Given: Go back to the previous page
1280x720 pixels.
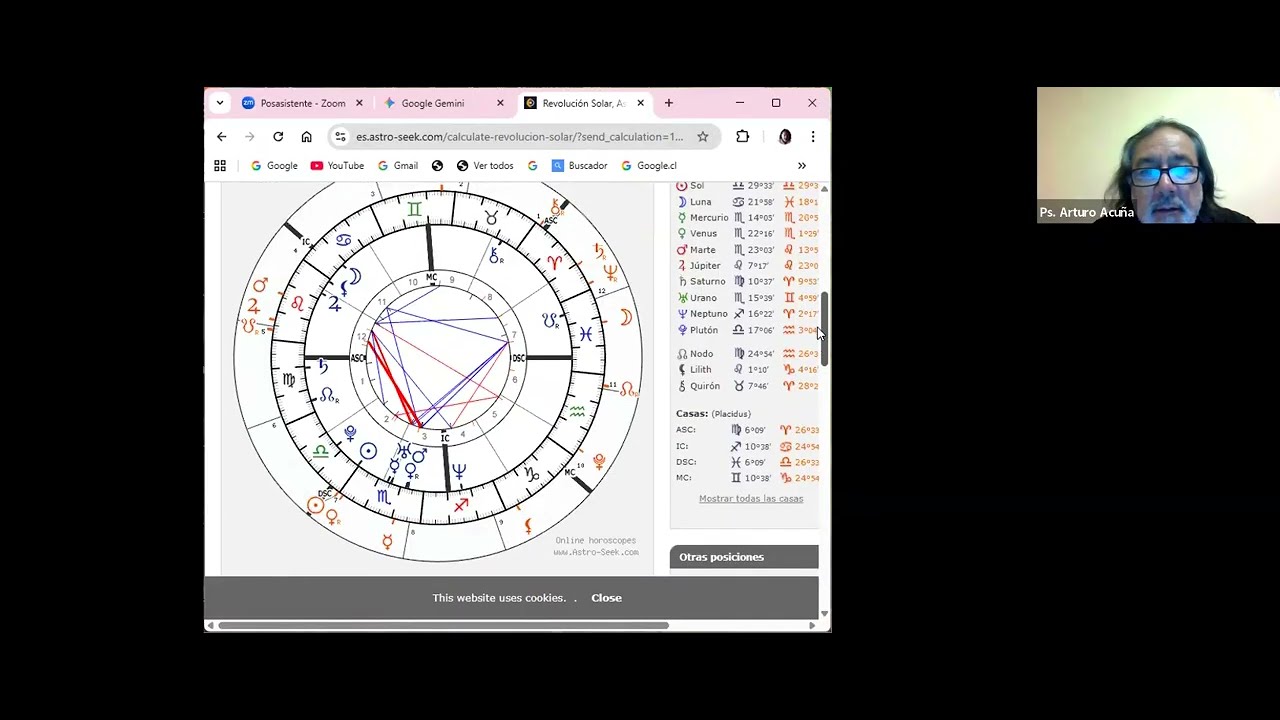Looking at the screenshot, I should 221,137.
